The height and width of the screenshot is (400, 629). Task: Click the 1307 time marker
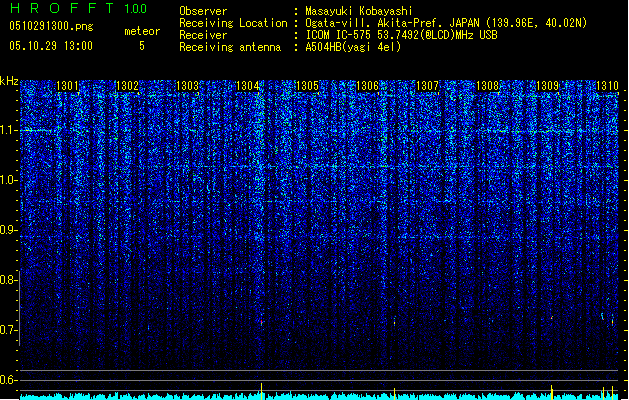click(428, 86)
